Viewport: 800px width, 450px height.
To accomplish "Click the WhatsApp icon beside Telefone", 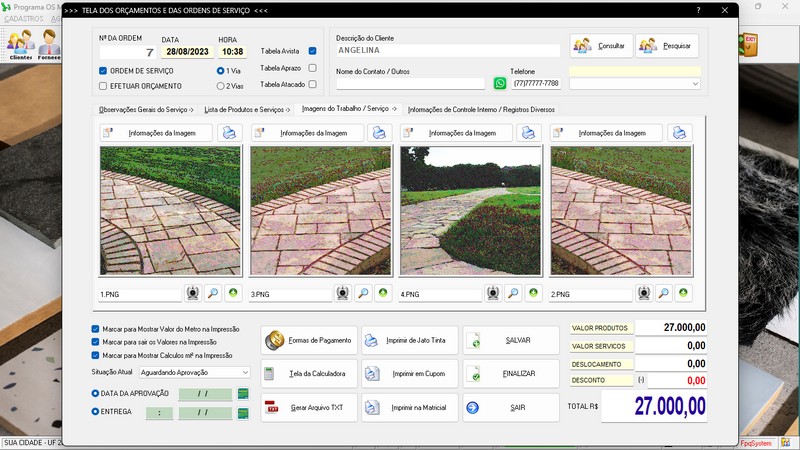I will (501, 84).
